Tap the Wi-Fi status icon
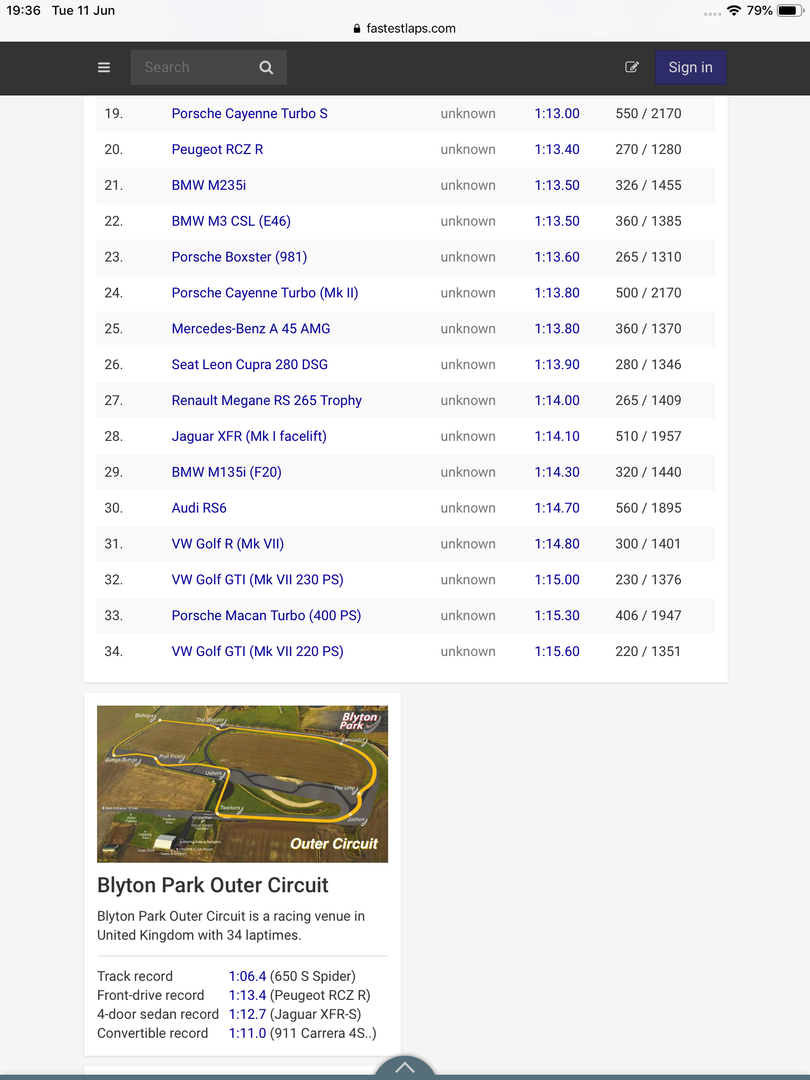 point(734,10)
